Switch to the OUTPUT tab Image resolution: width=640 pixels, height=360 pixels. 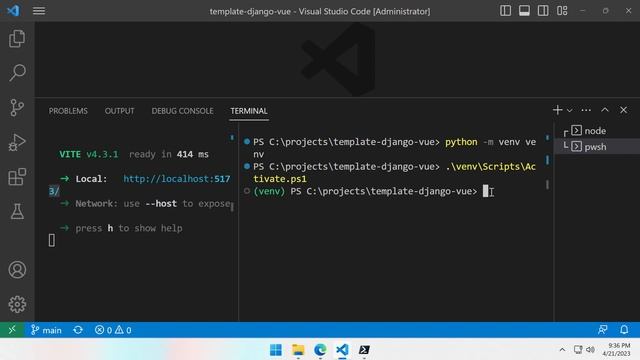coord(119,111)
